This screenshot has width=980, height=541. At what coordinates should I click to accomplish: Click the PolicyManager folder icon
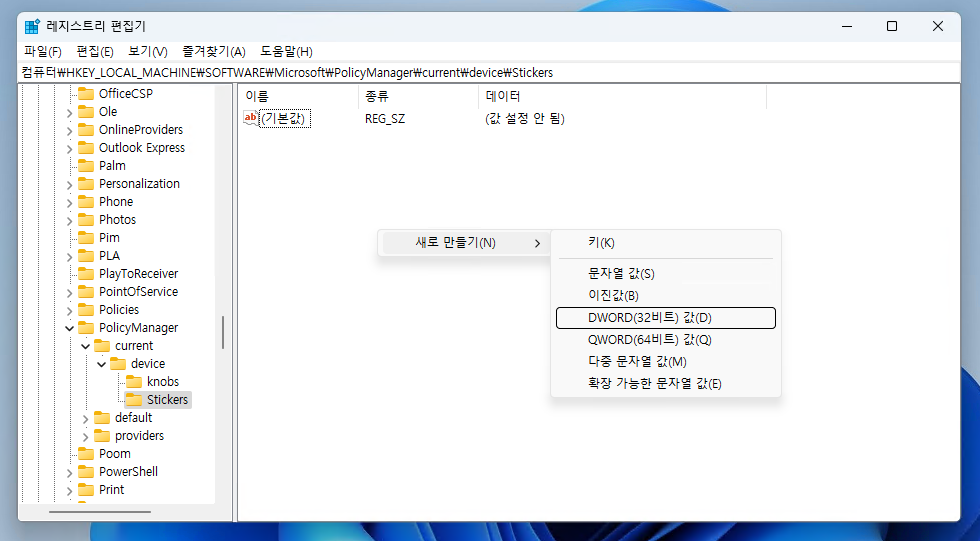coord(86,328)
